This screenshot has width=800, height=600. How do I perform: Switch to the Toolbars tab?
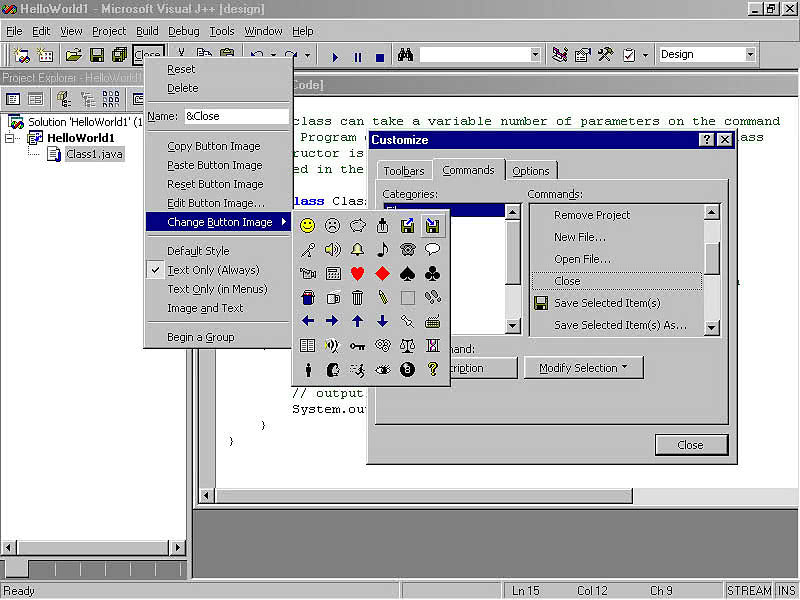(x=404, y=171)
